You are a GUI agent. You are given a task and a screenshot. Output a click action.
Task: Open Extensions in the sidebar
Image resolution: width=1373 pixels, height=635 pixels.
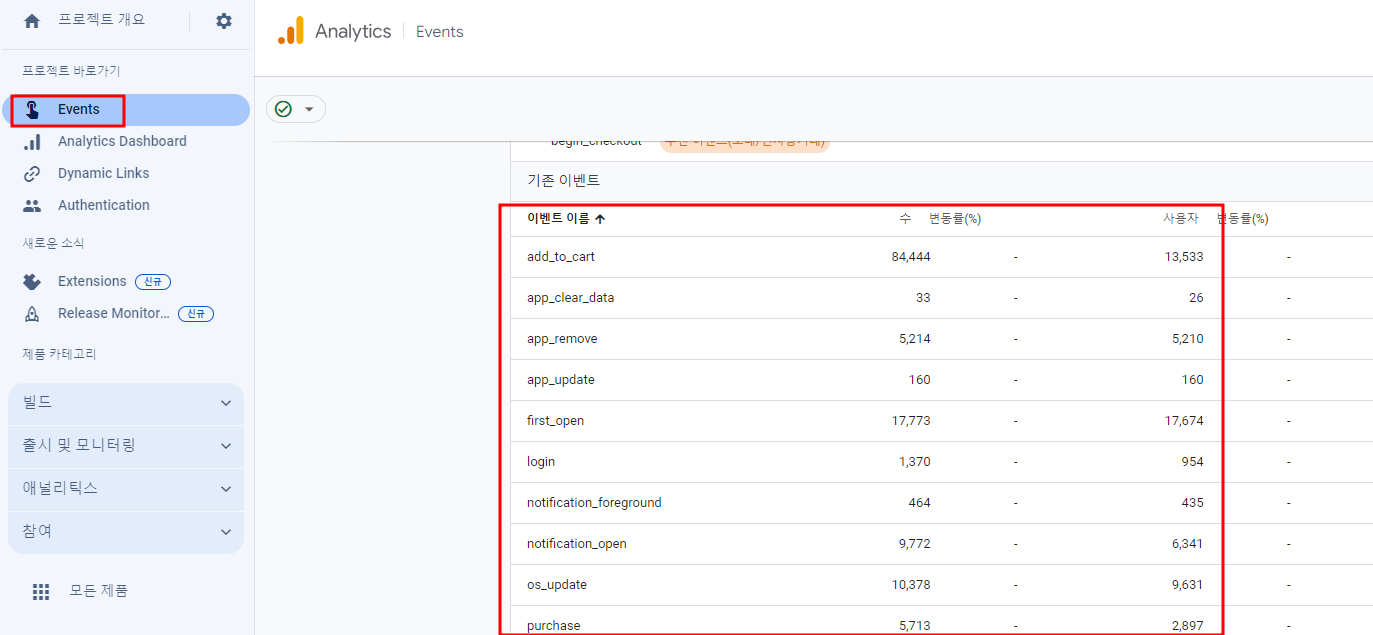92,282
